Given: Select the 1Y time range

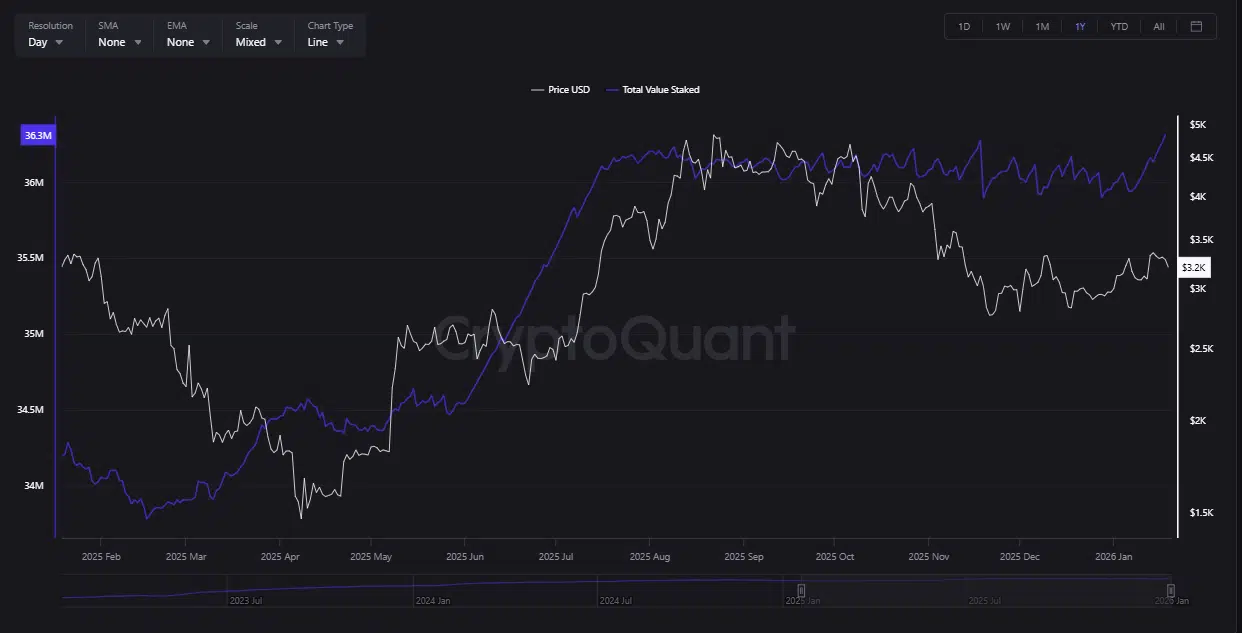Looking at the screenshot, I should [x=1080, y=26].
